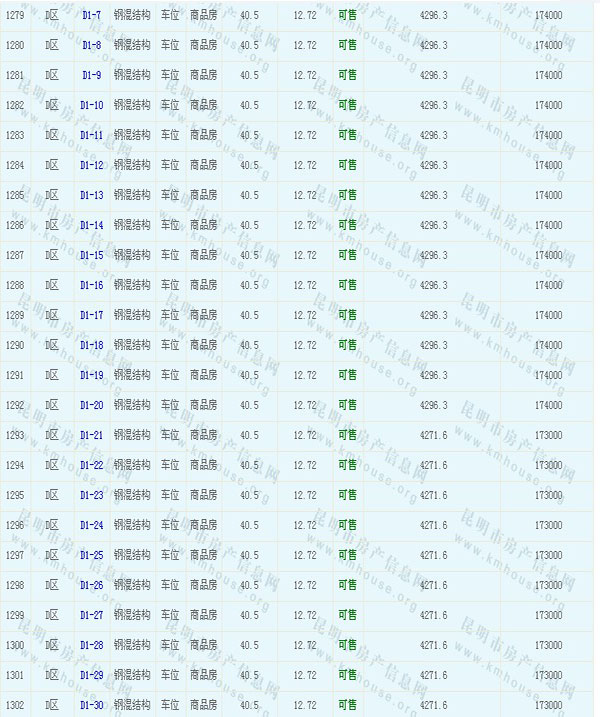This screenshot has width=600, height=717.
Task: Click the 173000 price in row 1300
Action: [x=548, y=645]
